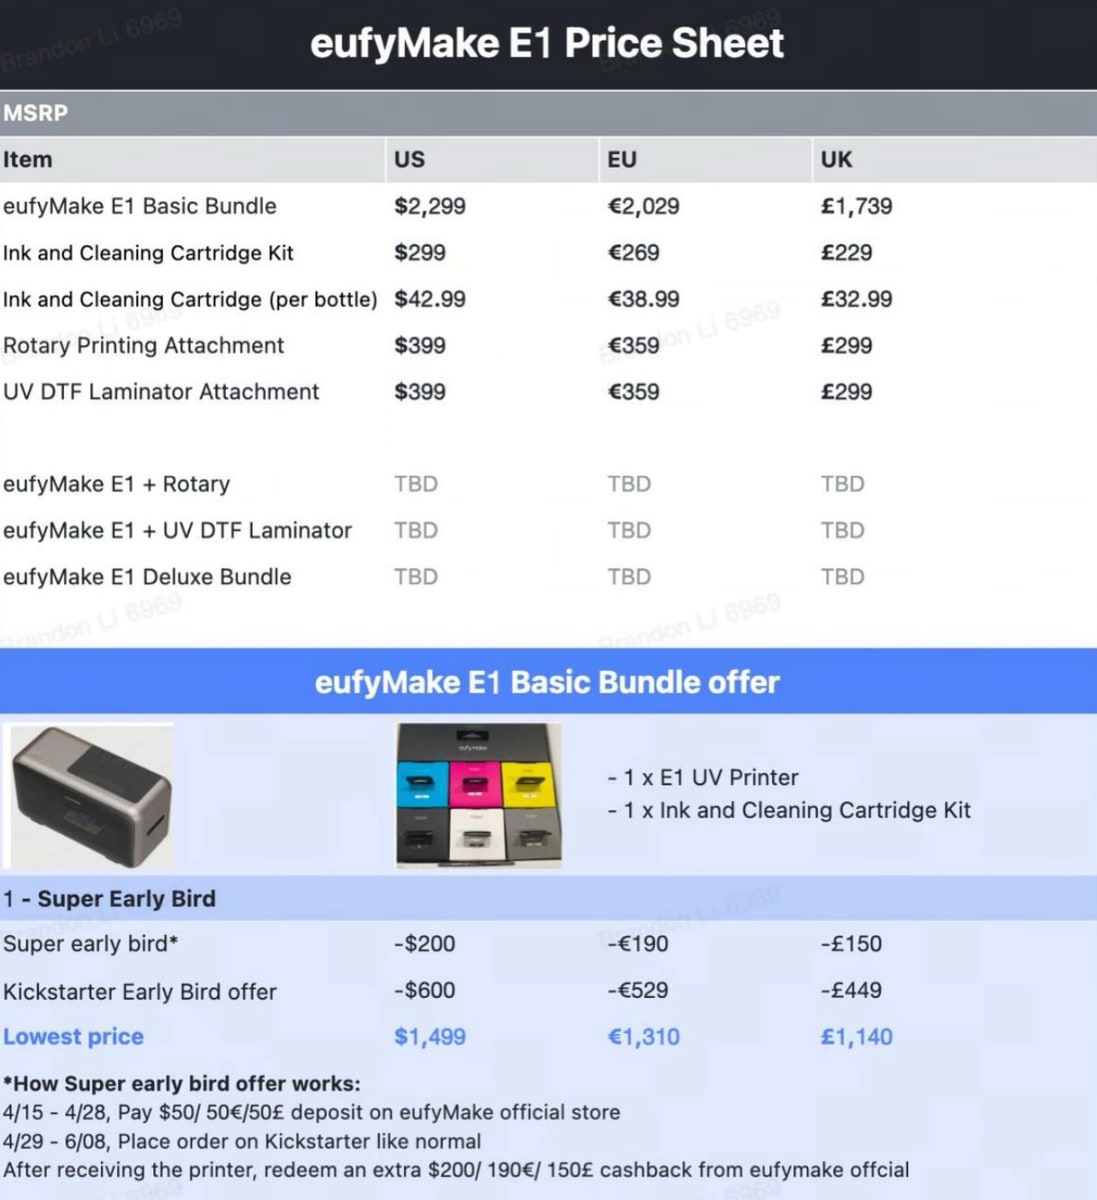The width and height of the screenshot is (1097, 1200).
Task: Click the MSRP section header
Action: tap(36, 114)
